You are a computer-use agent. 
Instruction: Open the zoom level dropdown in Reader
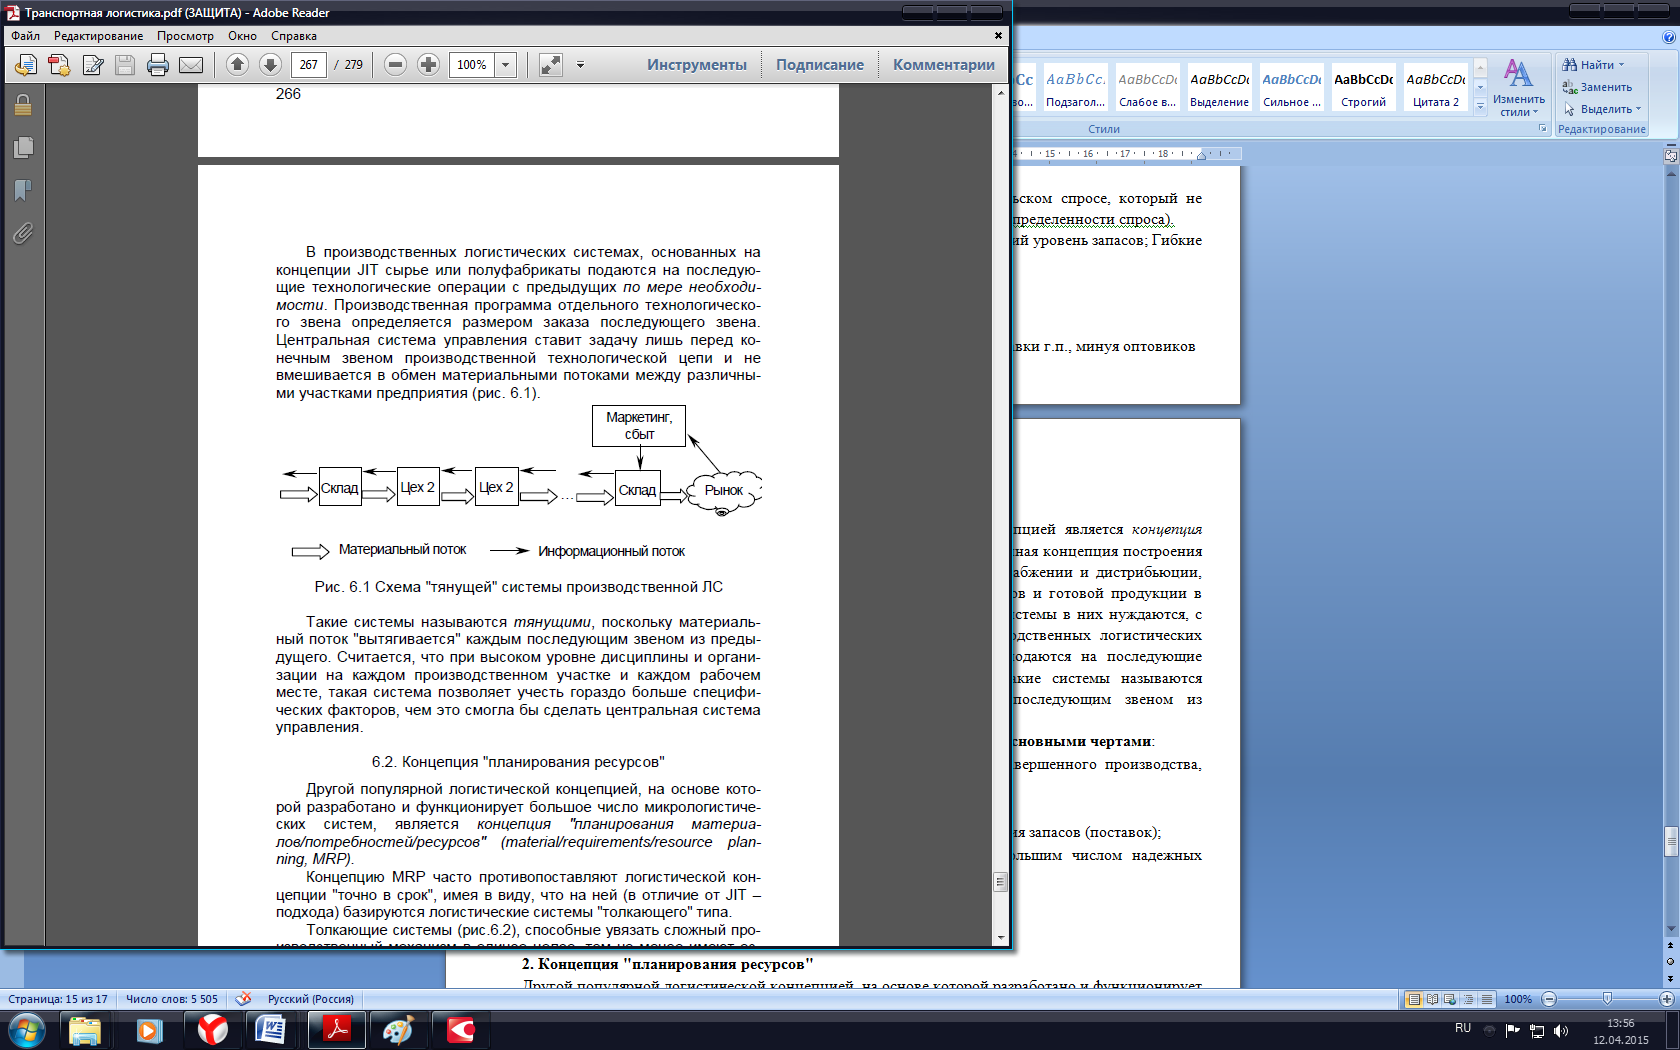click(506, 65)
